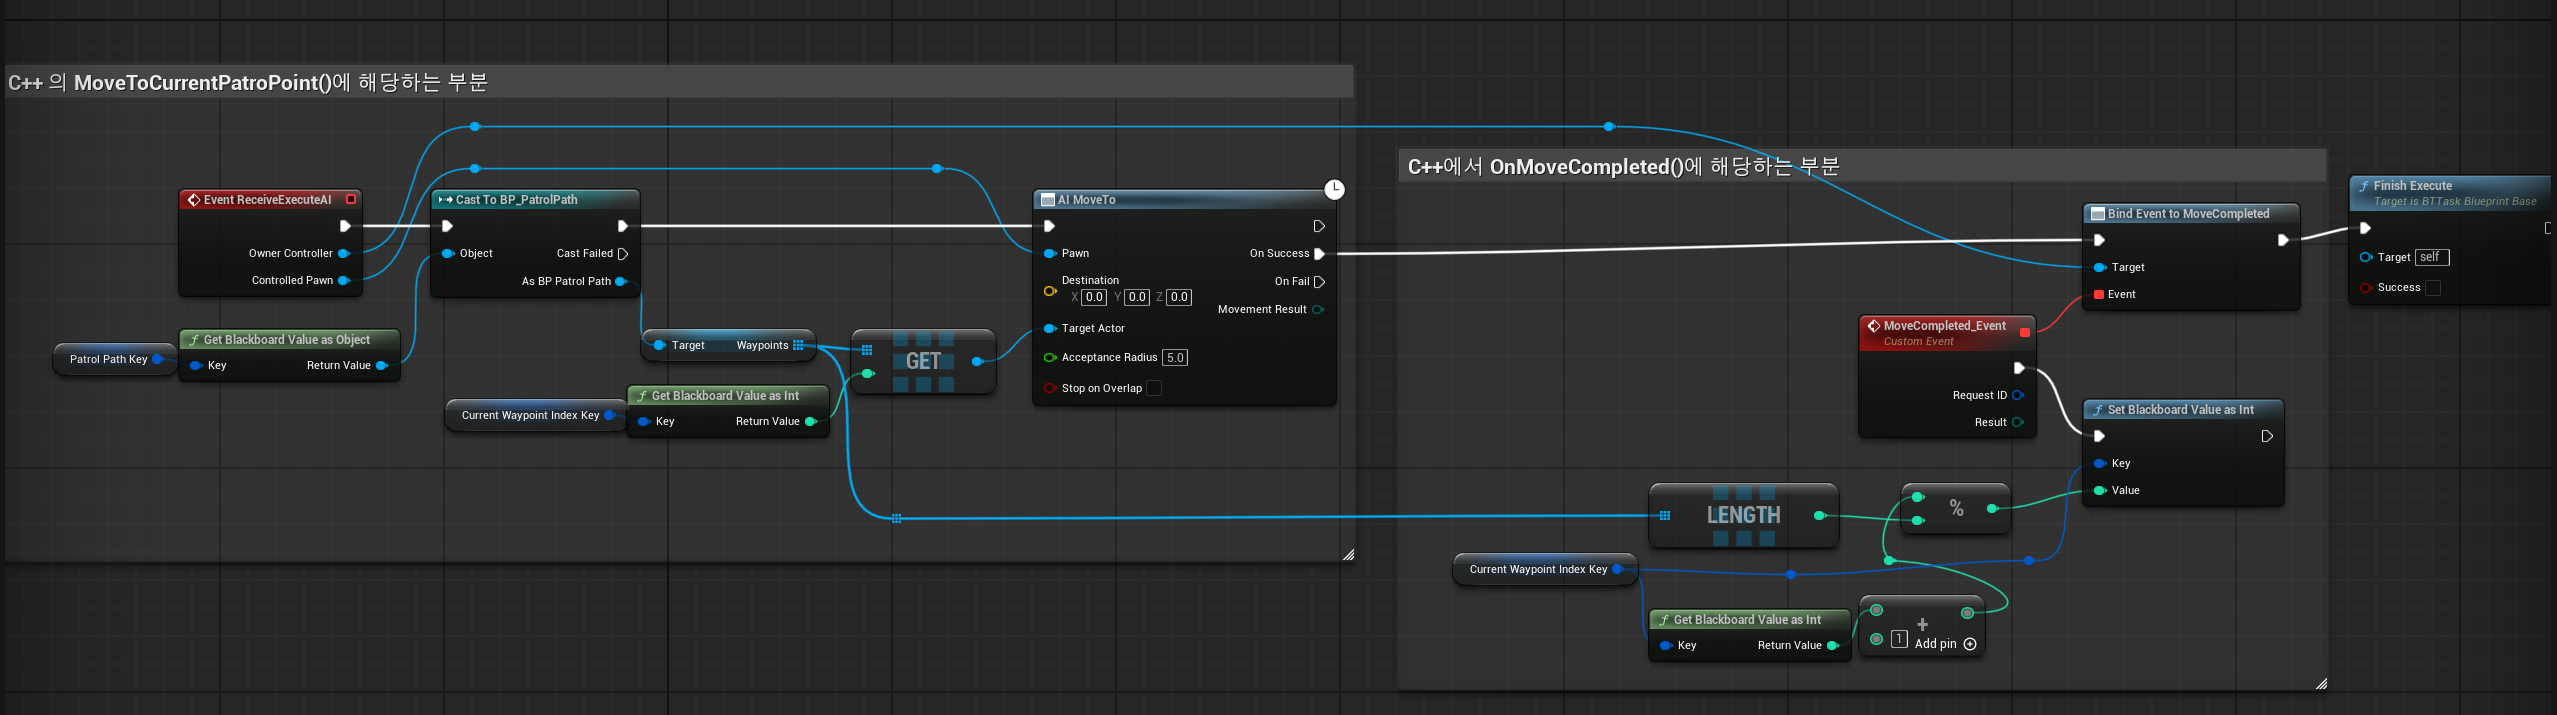Click the Cast Failed exec pin
Image resolution: width=2557 pixels, height=715 pixels.
click(623, 254)
